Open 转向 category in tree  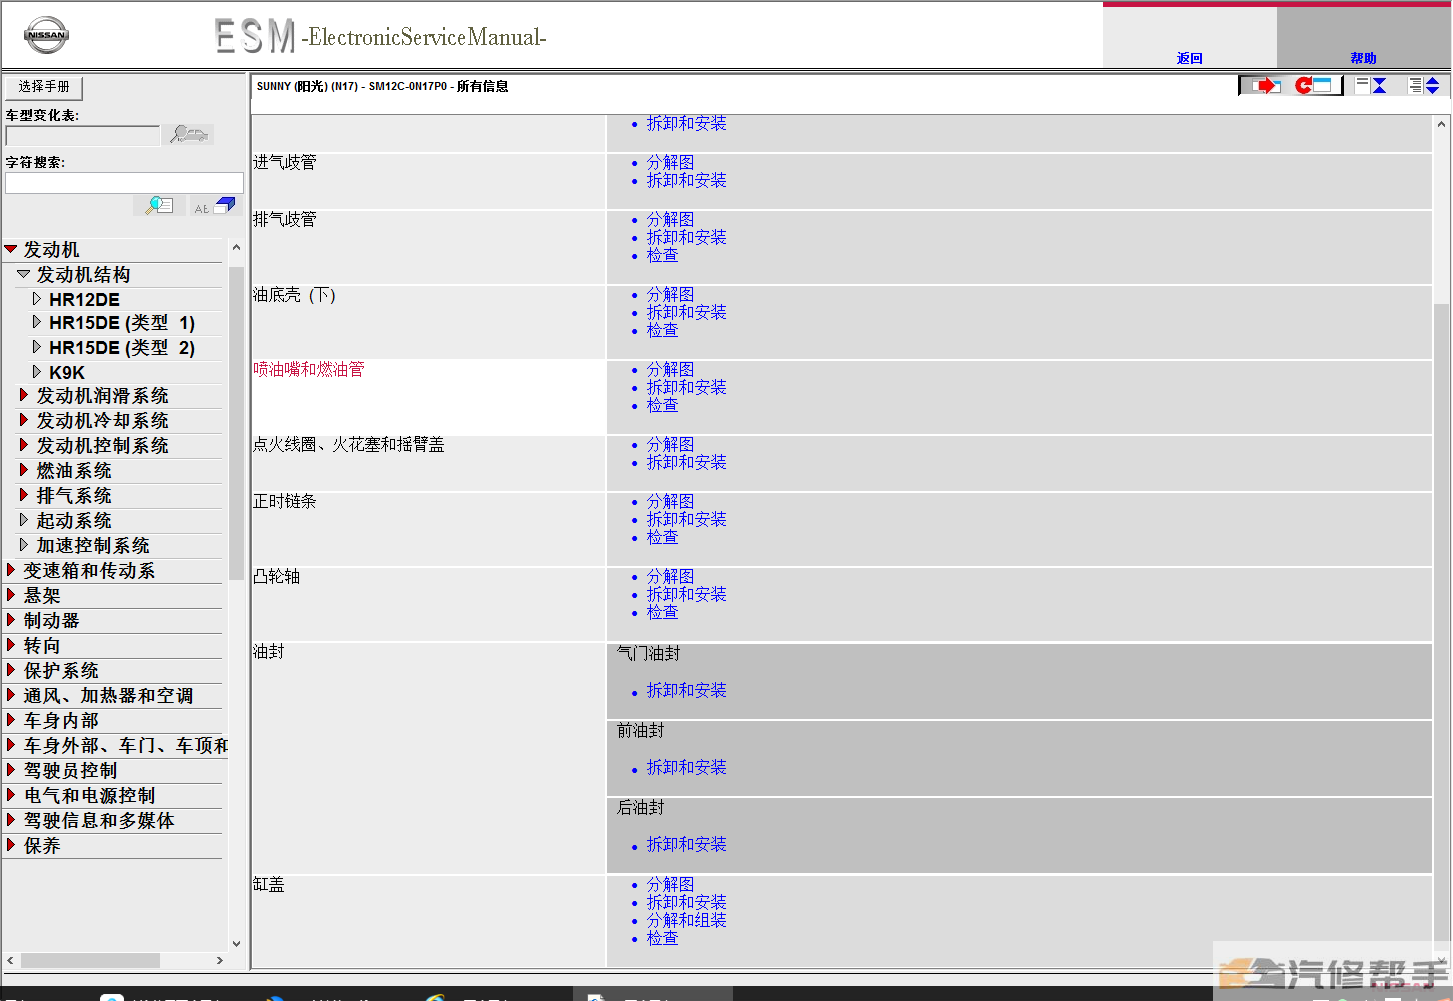click(42, 645)
